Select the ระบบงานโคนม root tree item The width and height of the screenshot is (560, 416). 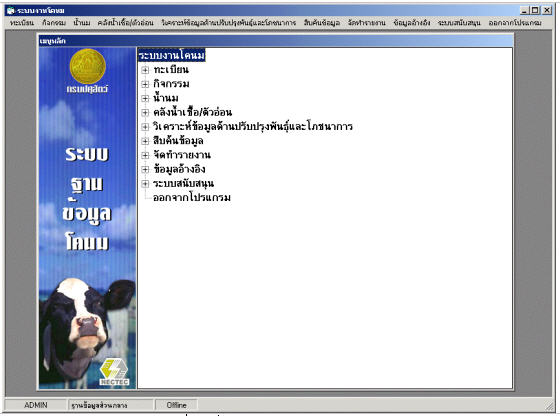[x=171, y=55]
